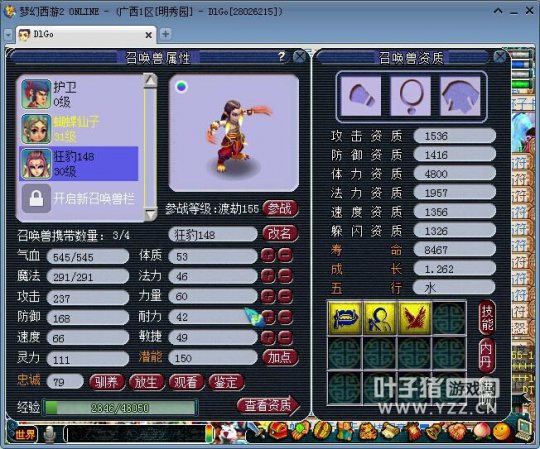Click the help question mark in 召唤兽属性
540x449 pixels.
tap(282, 56)
